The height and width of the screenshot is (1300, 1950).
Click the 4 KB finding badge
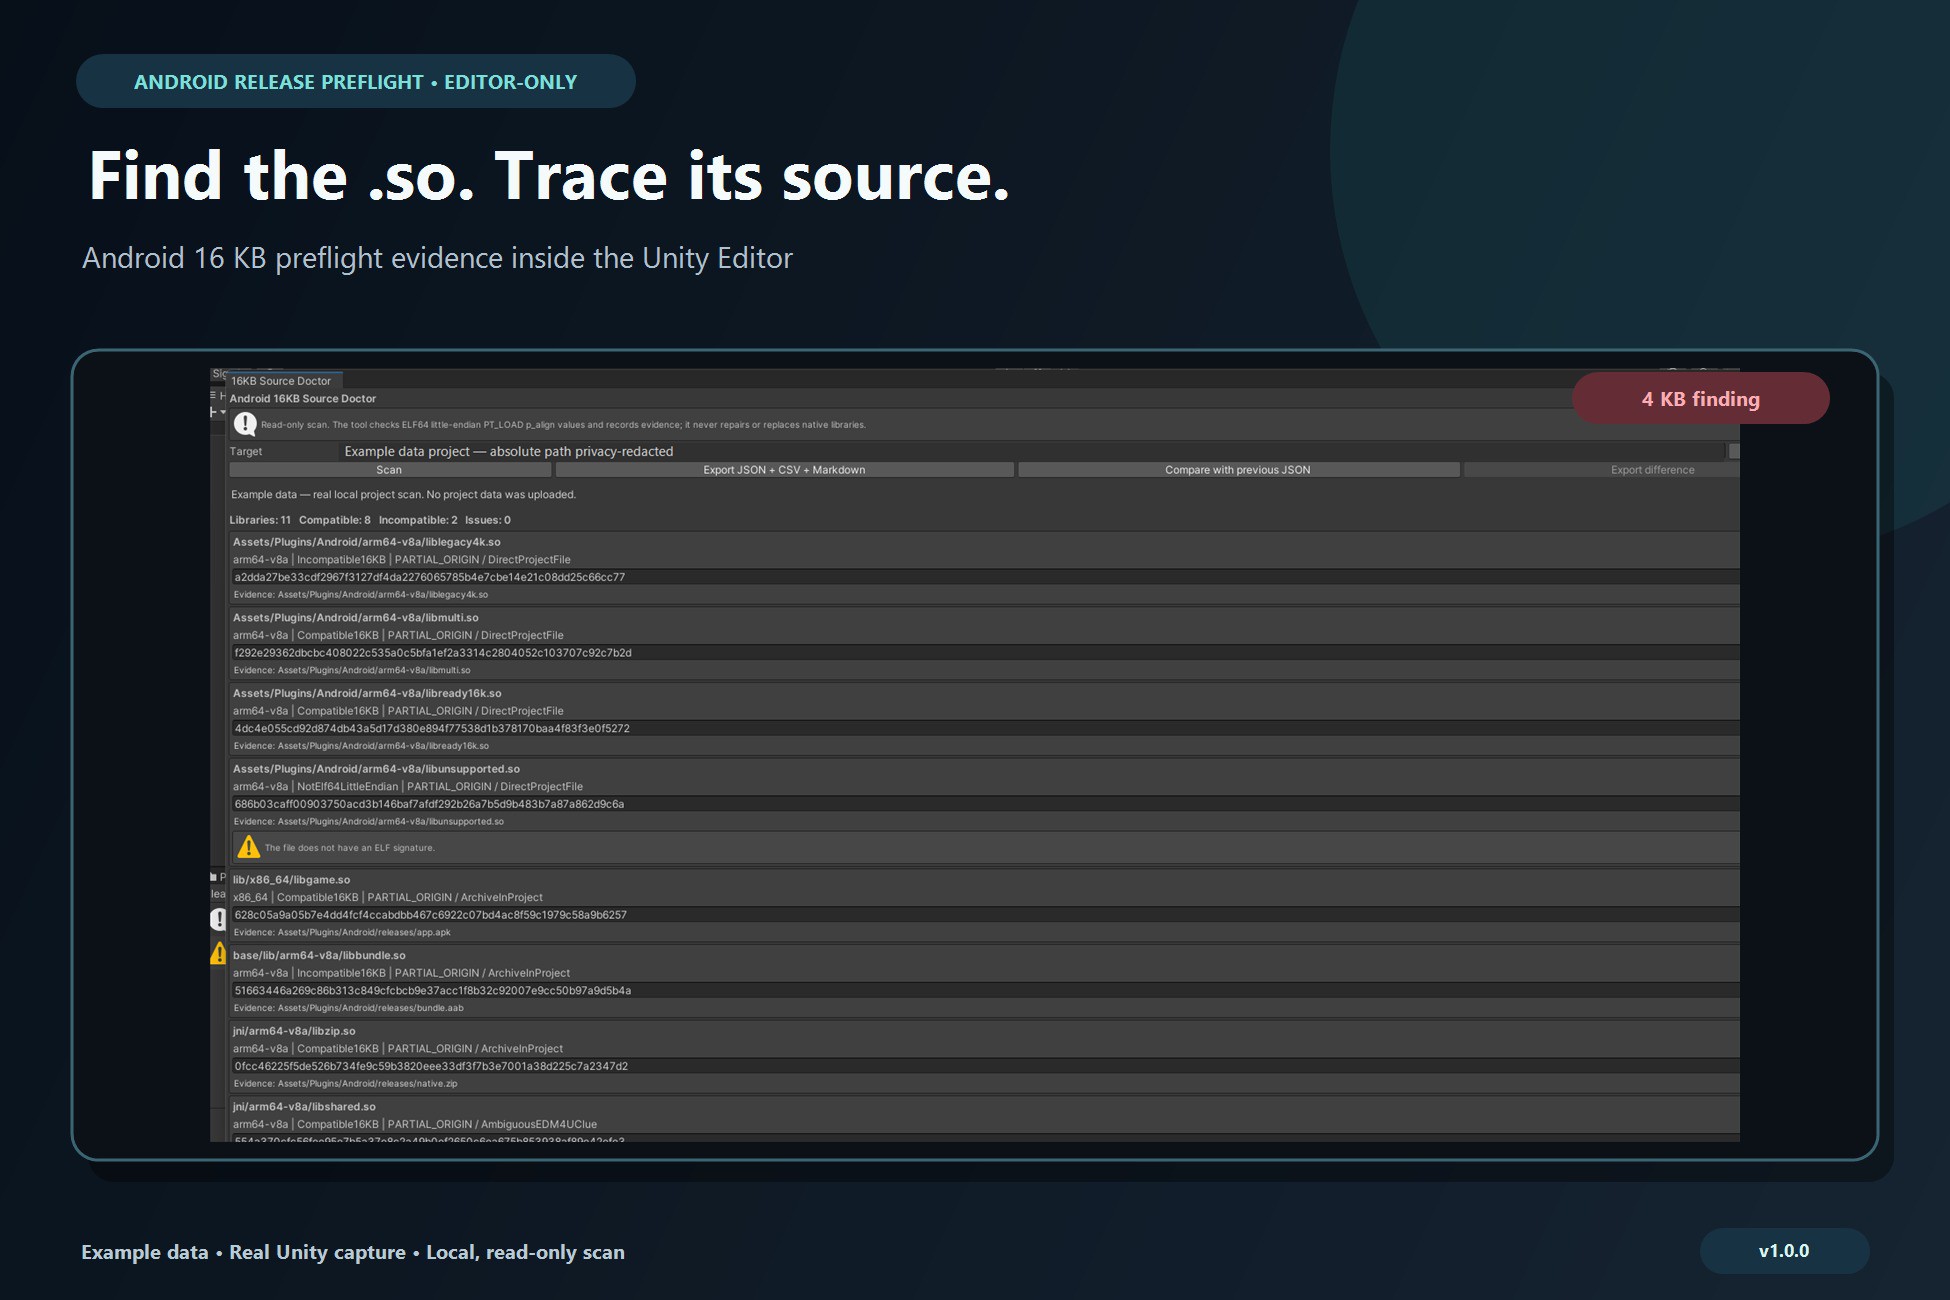pyautogui.click(x=1700, y=399)
